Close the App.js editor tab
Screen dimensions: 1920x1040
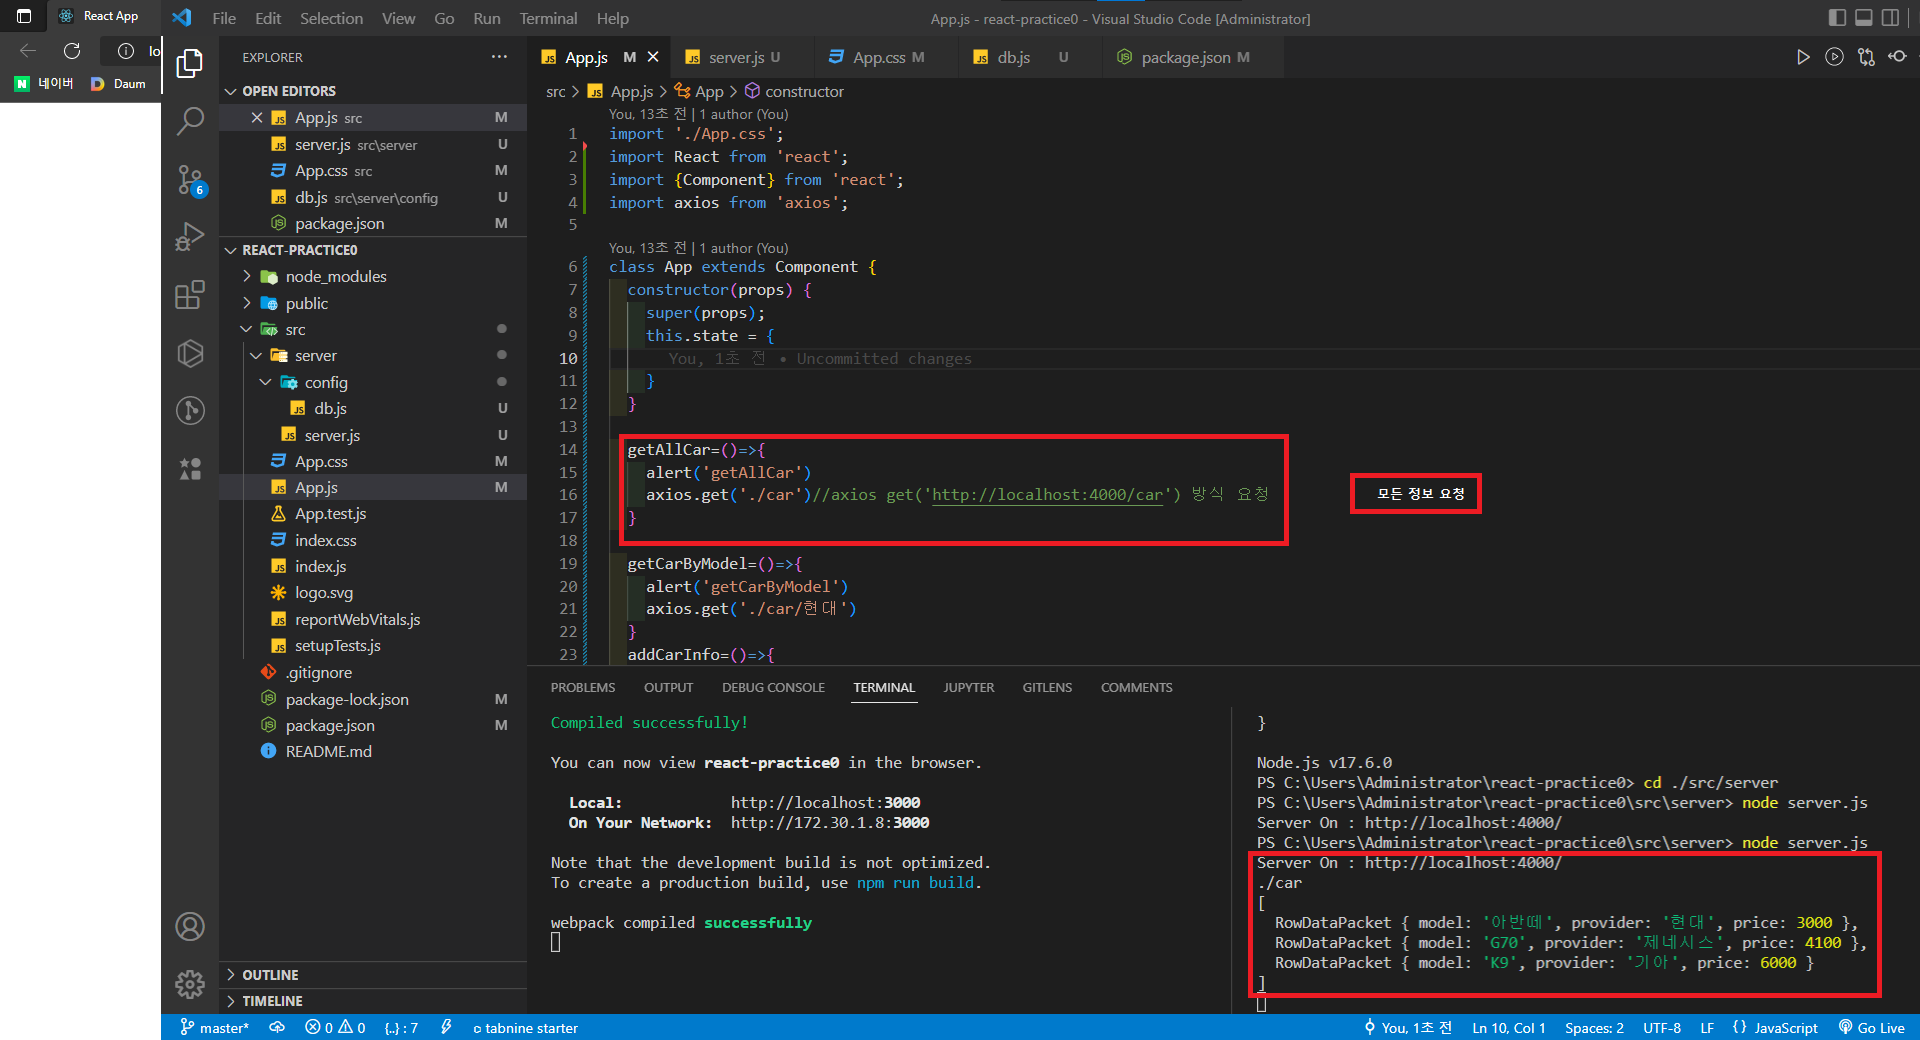click(653, 57)
